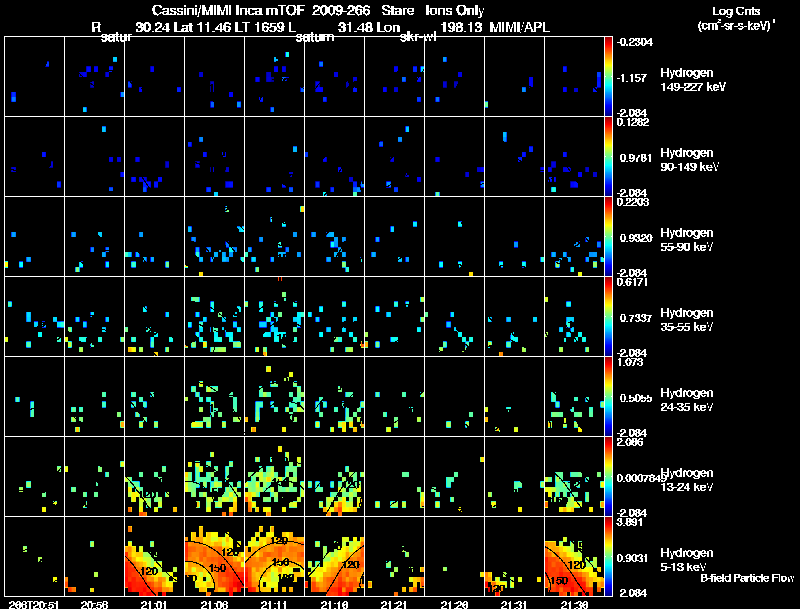Click the (cm²-sr-s-keV) units label
Image resolution: width=800 pixels, height=609 pixels.
[735, 26]
